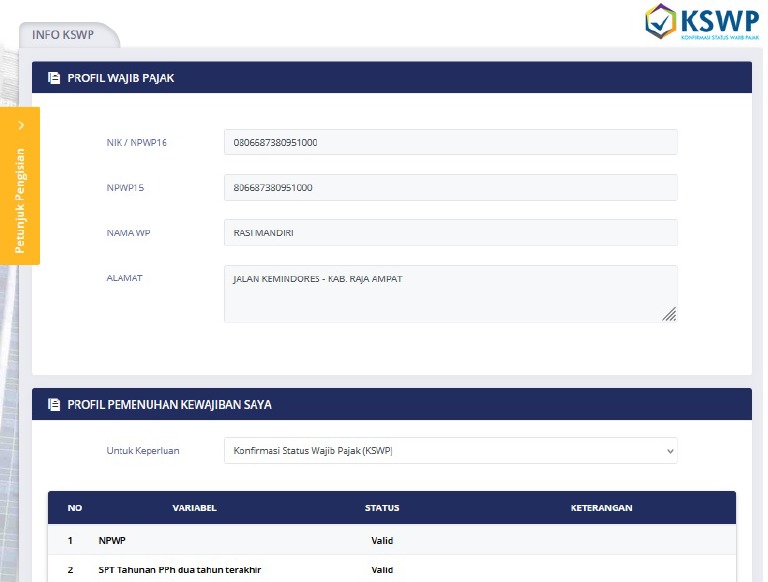This screenshot has height=582, width=768.
Task: Expand the Petunjuk Pengisian side panel
Action: (x=20, y=200)
